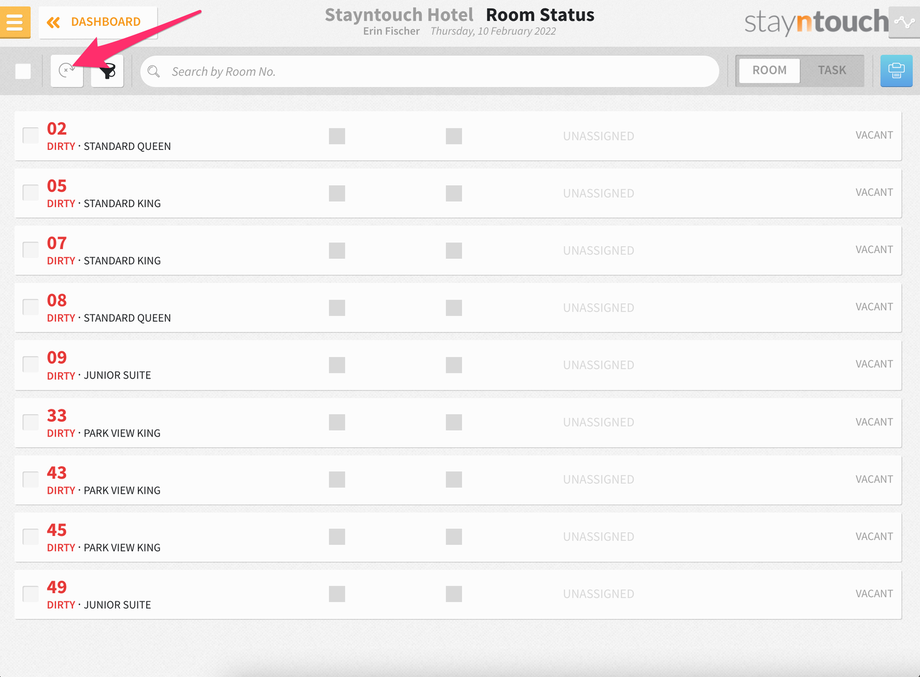The image size is (920, 677).
Task: Check the box for room 07
Action: pyautogui.click(x=31, y=249)
